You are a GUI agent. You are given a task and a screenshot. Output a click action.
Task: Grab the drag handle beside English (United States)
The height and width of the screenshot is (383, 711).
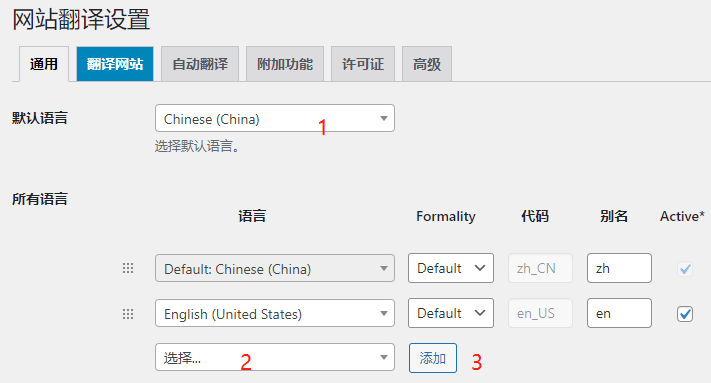tap(128, 314)
